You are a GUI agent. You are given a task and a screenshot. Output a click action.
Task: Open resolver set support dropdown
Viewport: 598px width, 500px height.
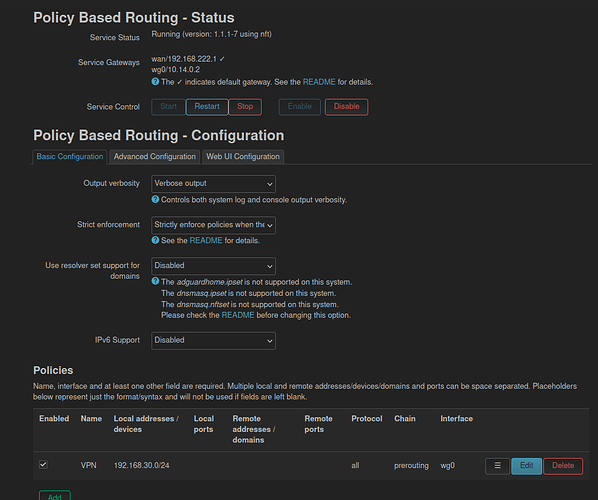click(213, 266)
